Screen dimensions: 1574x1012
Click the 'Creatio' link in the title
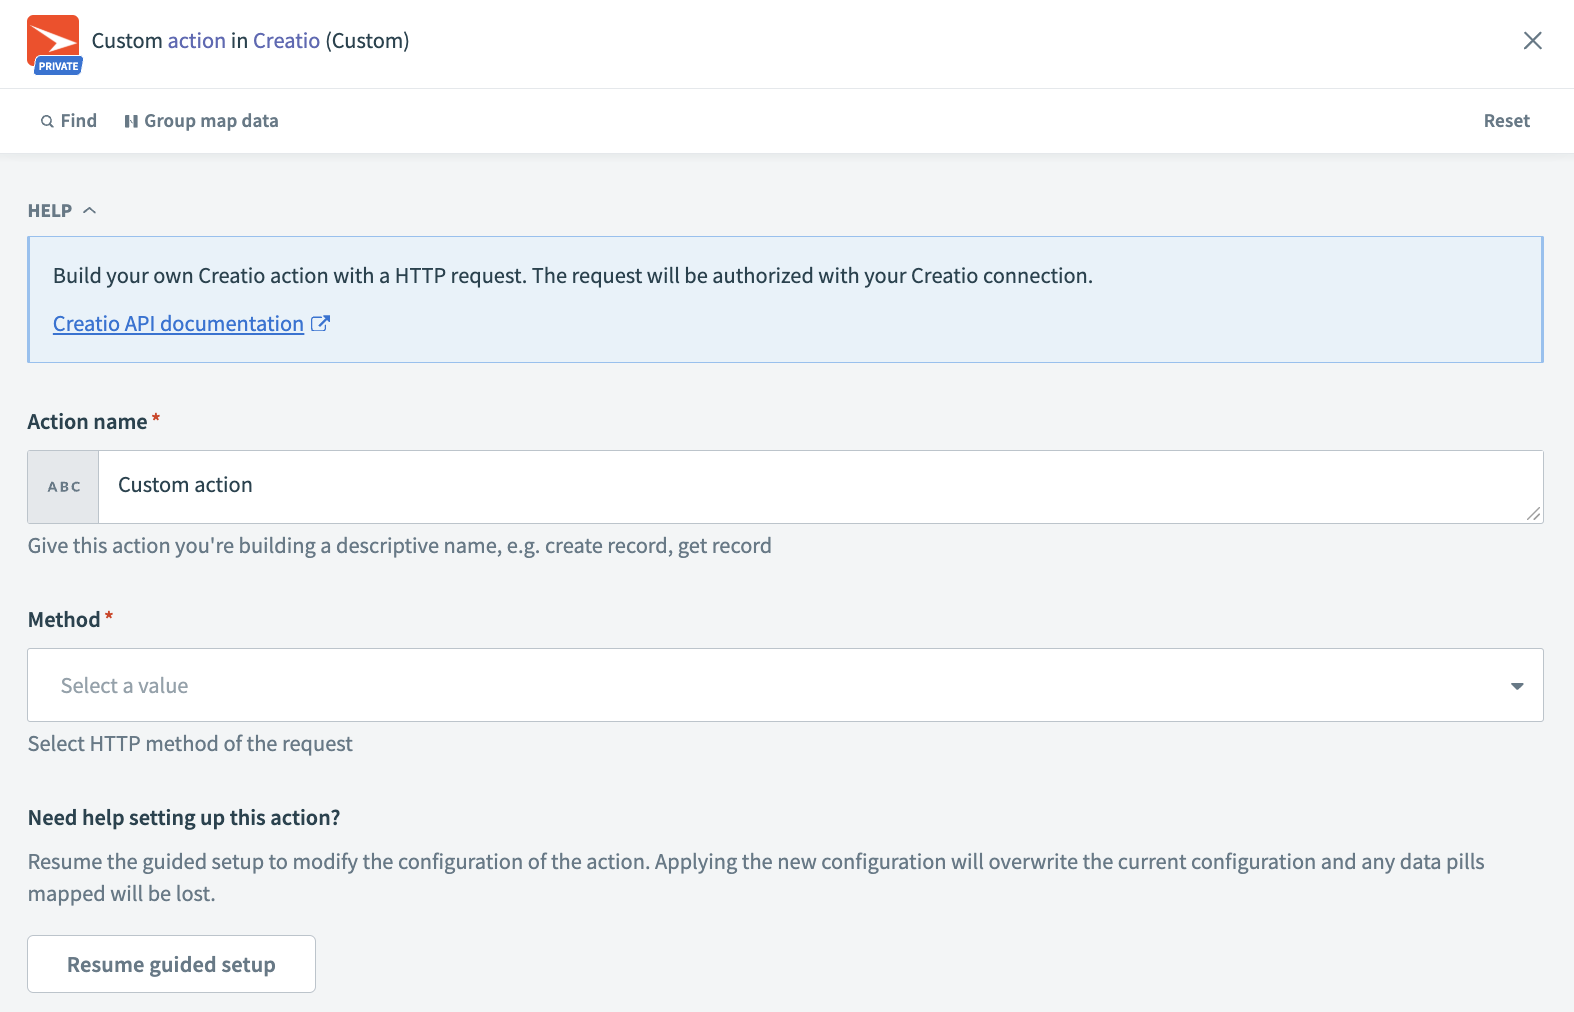(286, 41)
